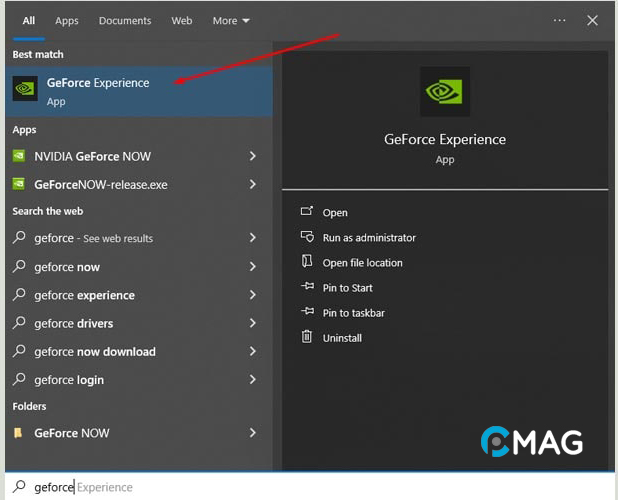The width and height of the screenshot is (618, 500).
Task: Expand the geforce login suggestion chevron
Action: (x=253, y=380)
